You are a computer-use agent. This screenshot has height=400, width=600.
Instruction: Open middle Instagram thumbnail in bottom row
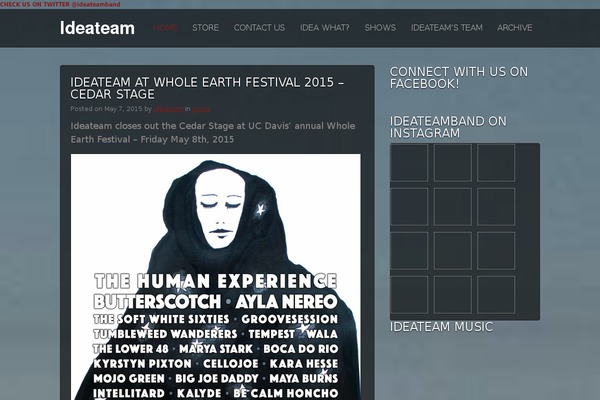pyautogui.click(x=453, y=295)
